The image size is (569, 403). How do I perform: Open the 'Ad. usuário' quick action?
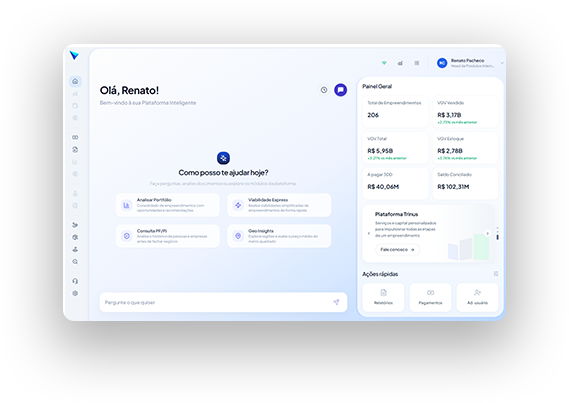(x=477, y=297)
